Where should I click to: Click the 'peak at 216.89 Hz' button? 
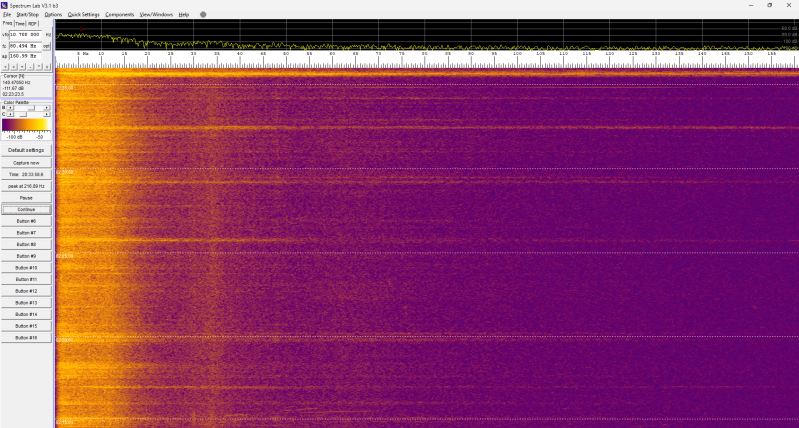click(x=26, y=186)
